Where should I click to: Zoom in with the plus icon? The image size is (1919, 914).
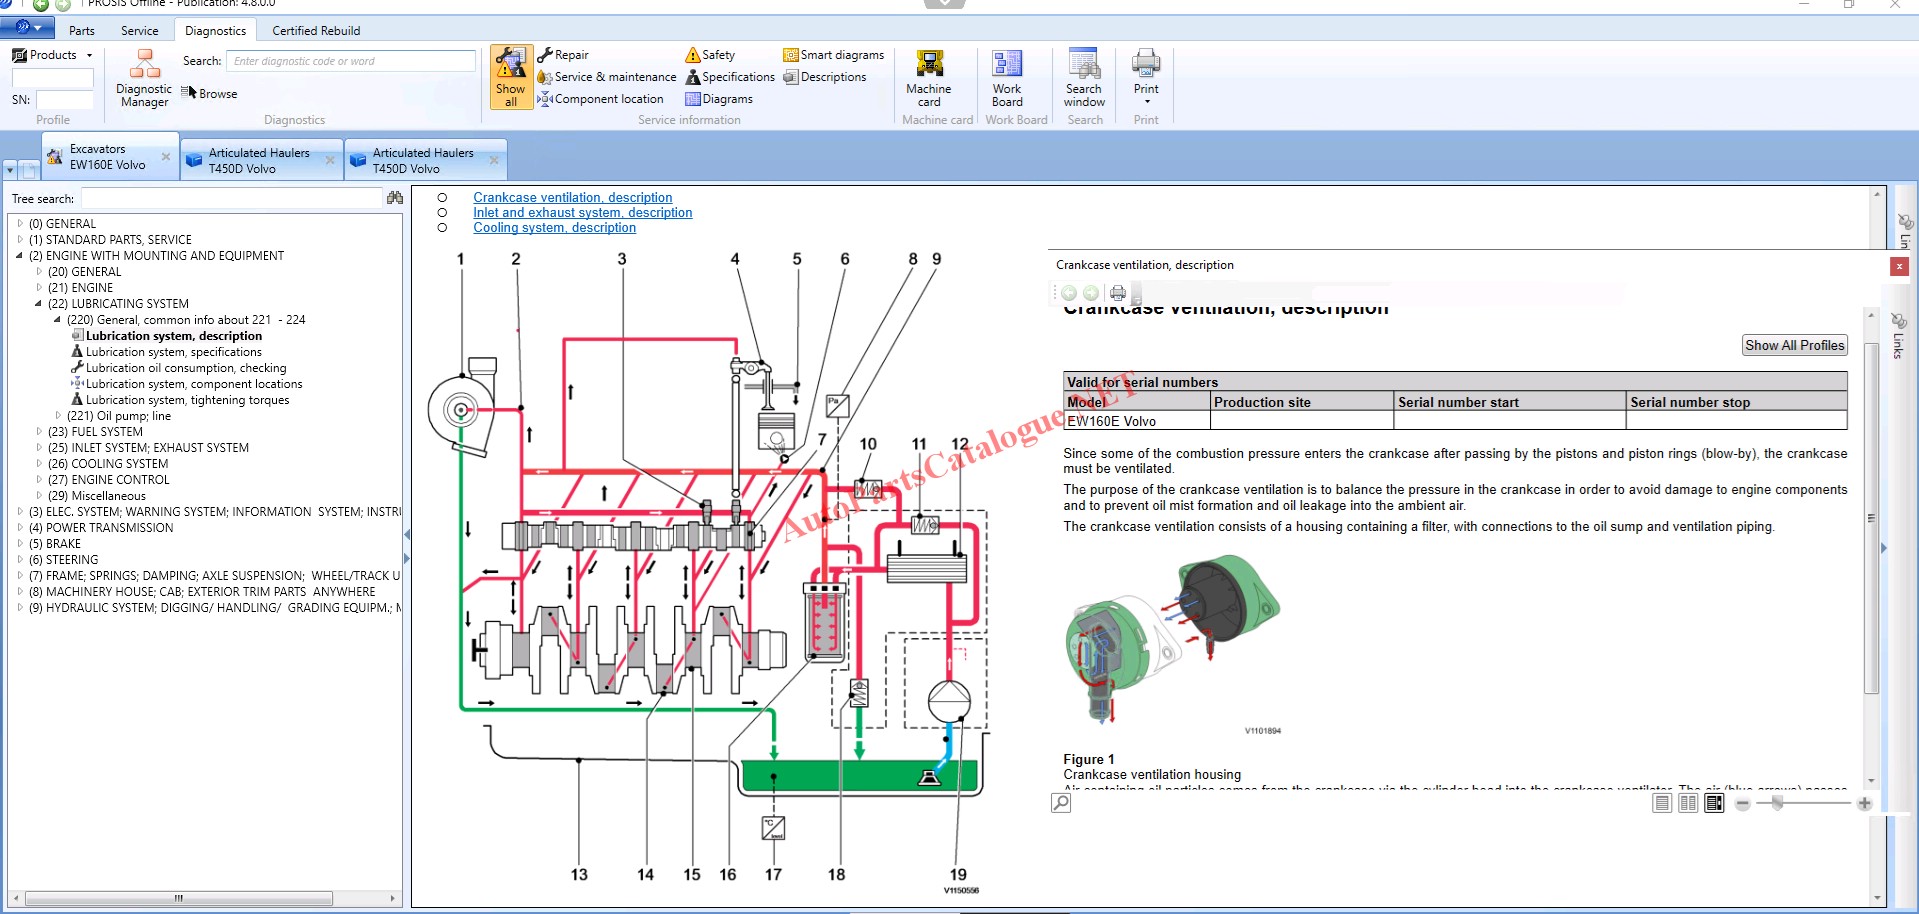click(1864, 804)
